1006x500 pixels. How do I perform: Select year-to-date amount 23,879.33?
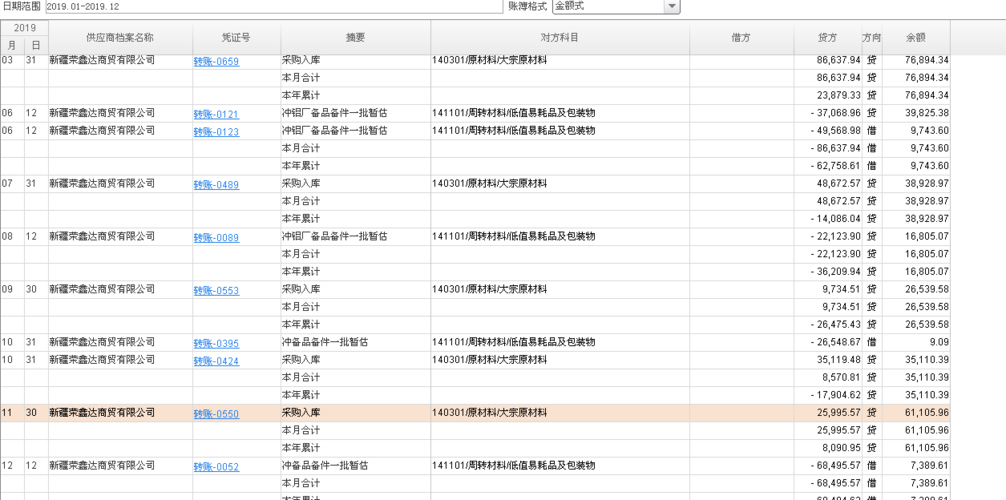pos(838,96)
